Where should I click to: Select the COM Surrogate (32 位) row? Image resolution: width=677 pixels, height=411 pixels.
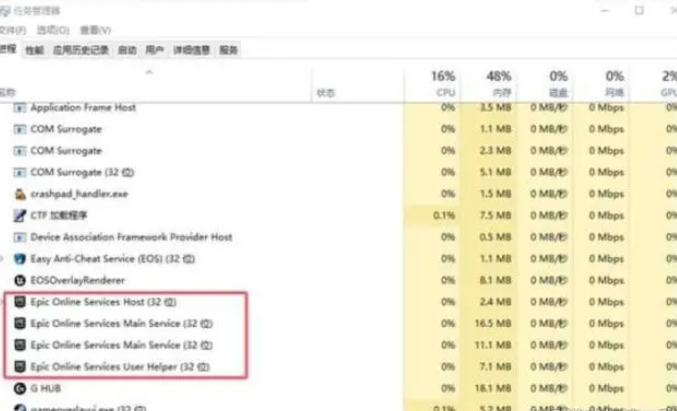point(337,172)
